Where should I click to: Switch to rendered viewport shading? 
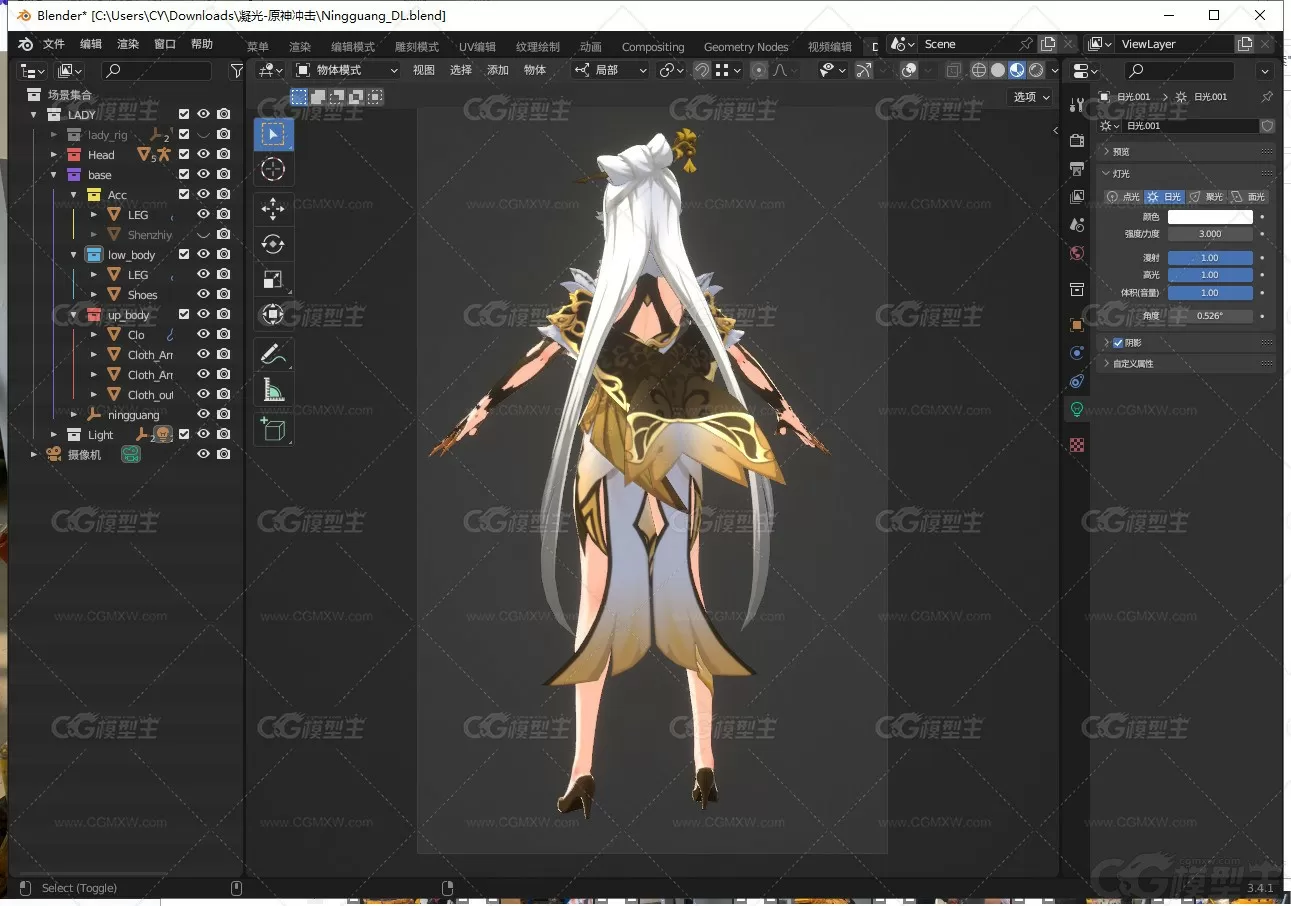click(x=1036, y=70)
